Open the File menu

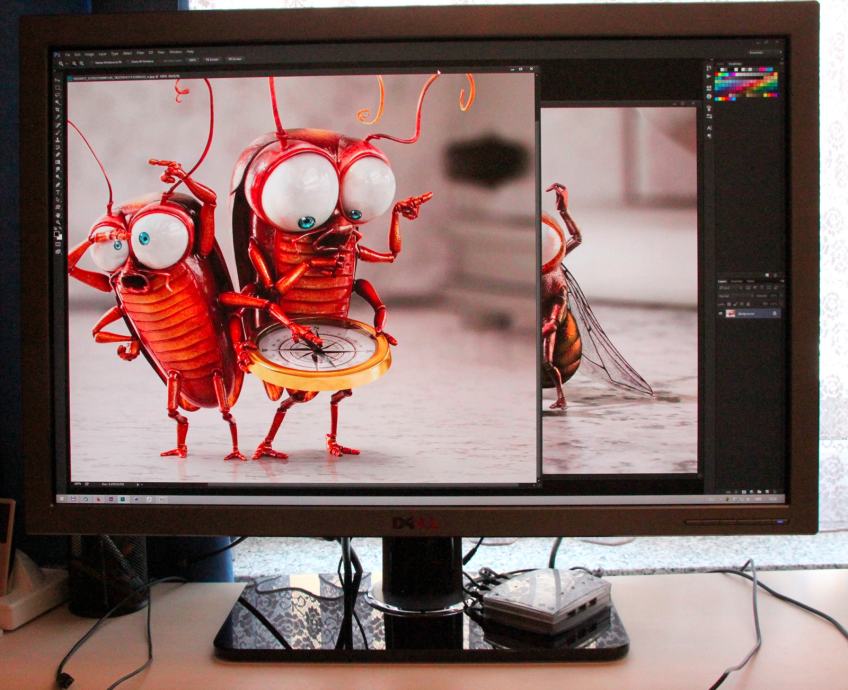[x=68, y=54]
